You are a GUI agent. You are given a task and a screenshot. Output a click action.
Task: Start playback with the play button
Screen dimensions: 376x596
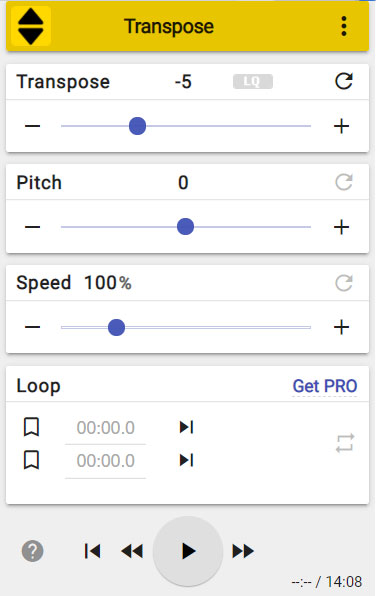pos(188,551)
